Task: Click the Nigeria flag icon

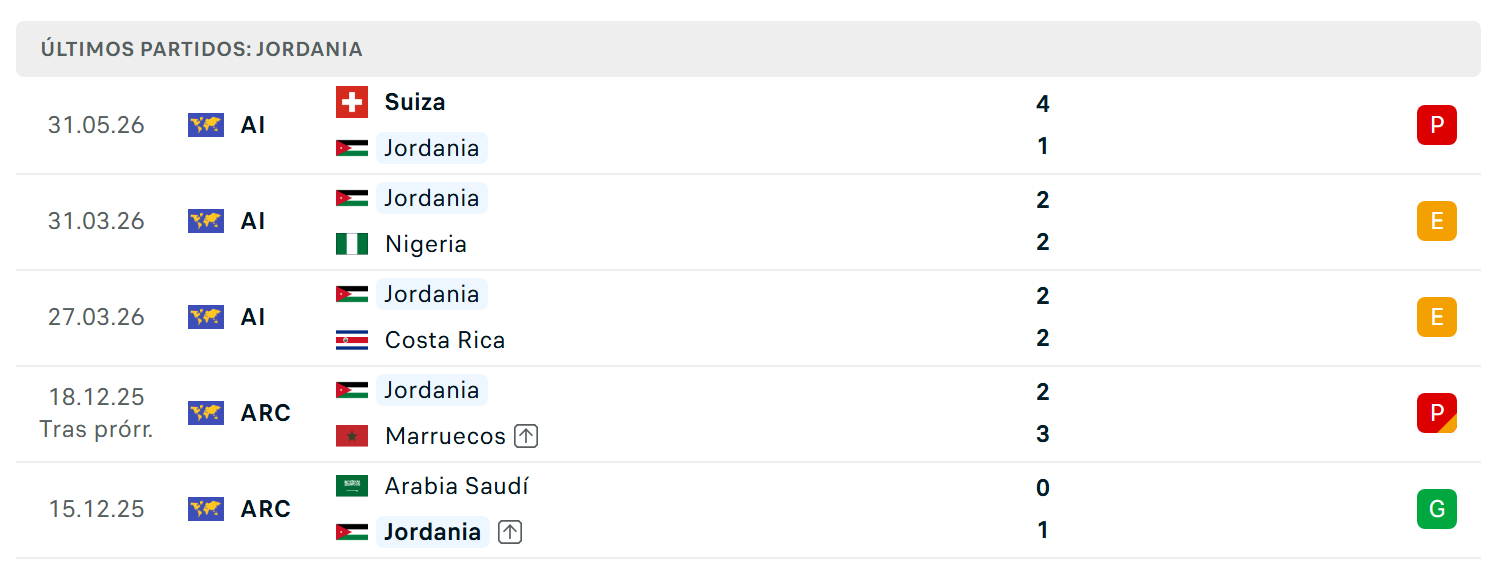Action: pyautogui.click(x=352, y=244)
